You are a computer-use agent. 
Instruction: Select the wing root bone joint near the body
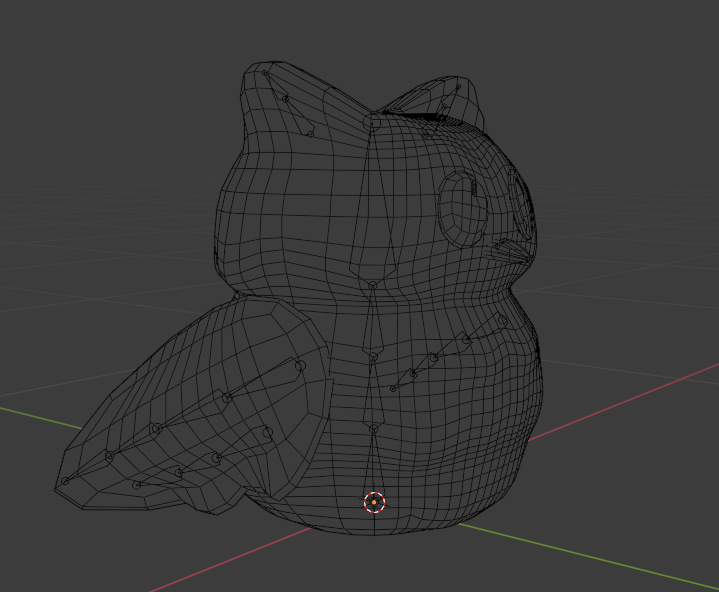pos(300,365)
